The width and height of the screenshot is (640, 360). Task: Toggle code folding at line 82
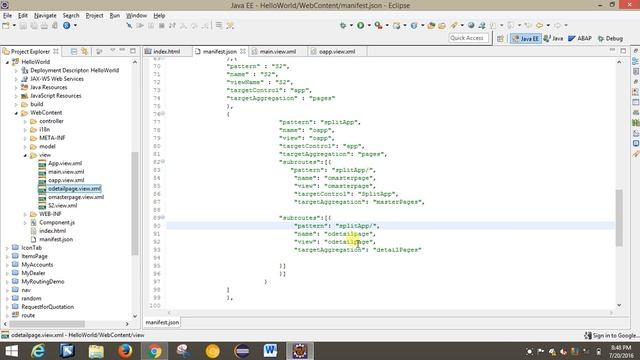tap(163, 162)
